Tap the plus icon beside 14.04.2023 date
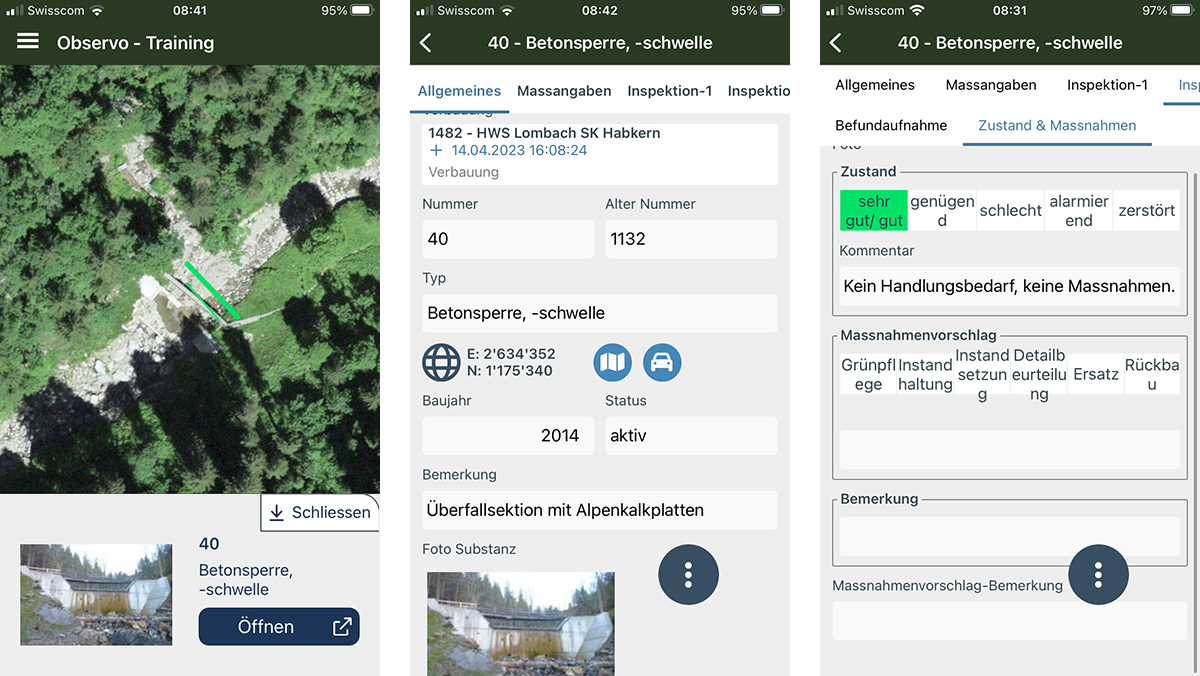The width and height of the screenshot is (1200, 676). pyautogui.click(x=436, y=150)
